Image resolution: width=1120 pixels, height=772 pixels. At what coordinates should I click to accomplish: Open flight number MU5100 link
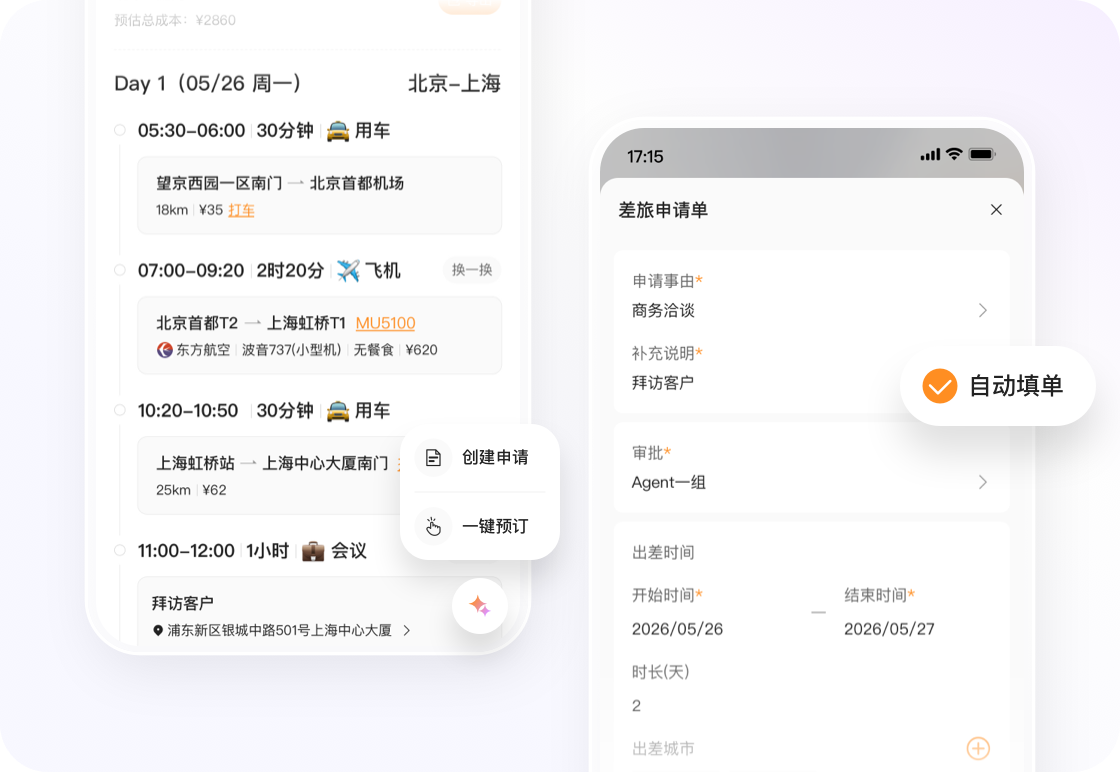[386, 323]
